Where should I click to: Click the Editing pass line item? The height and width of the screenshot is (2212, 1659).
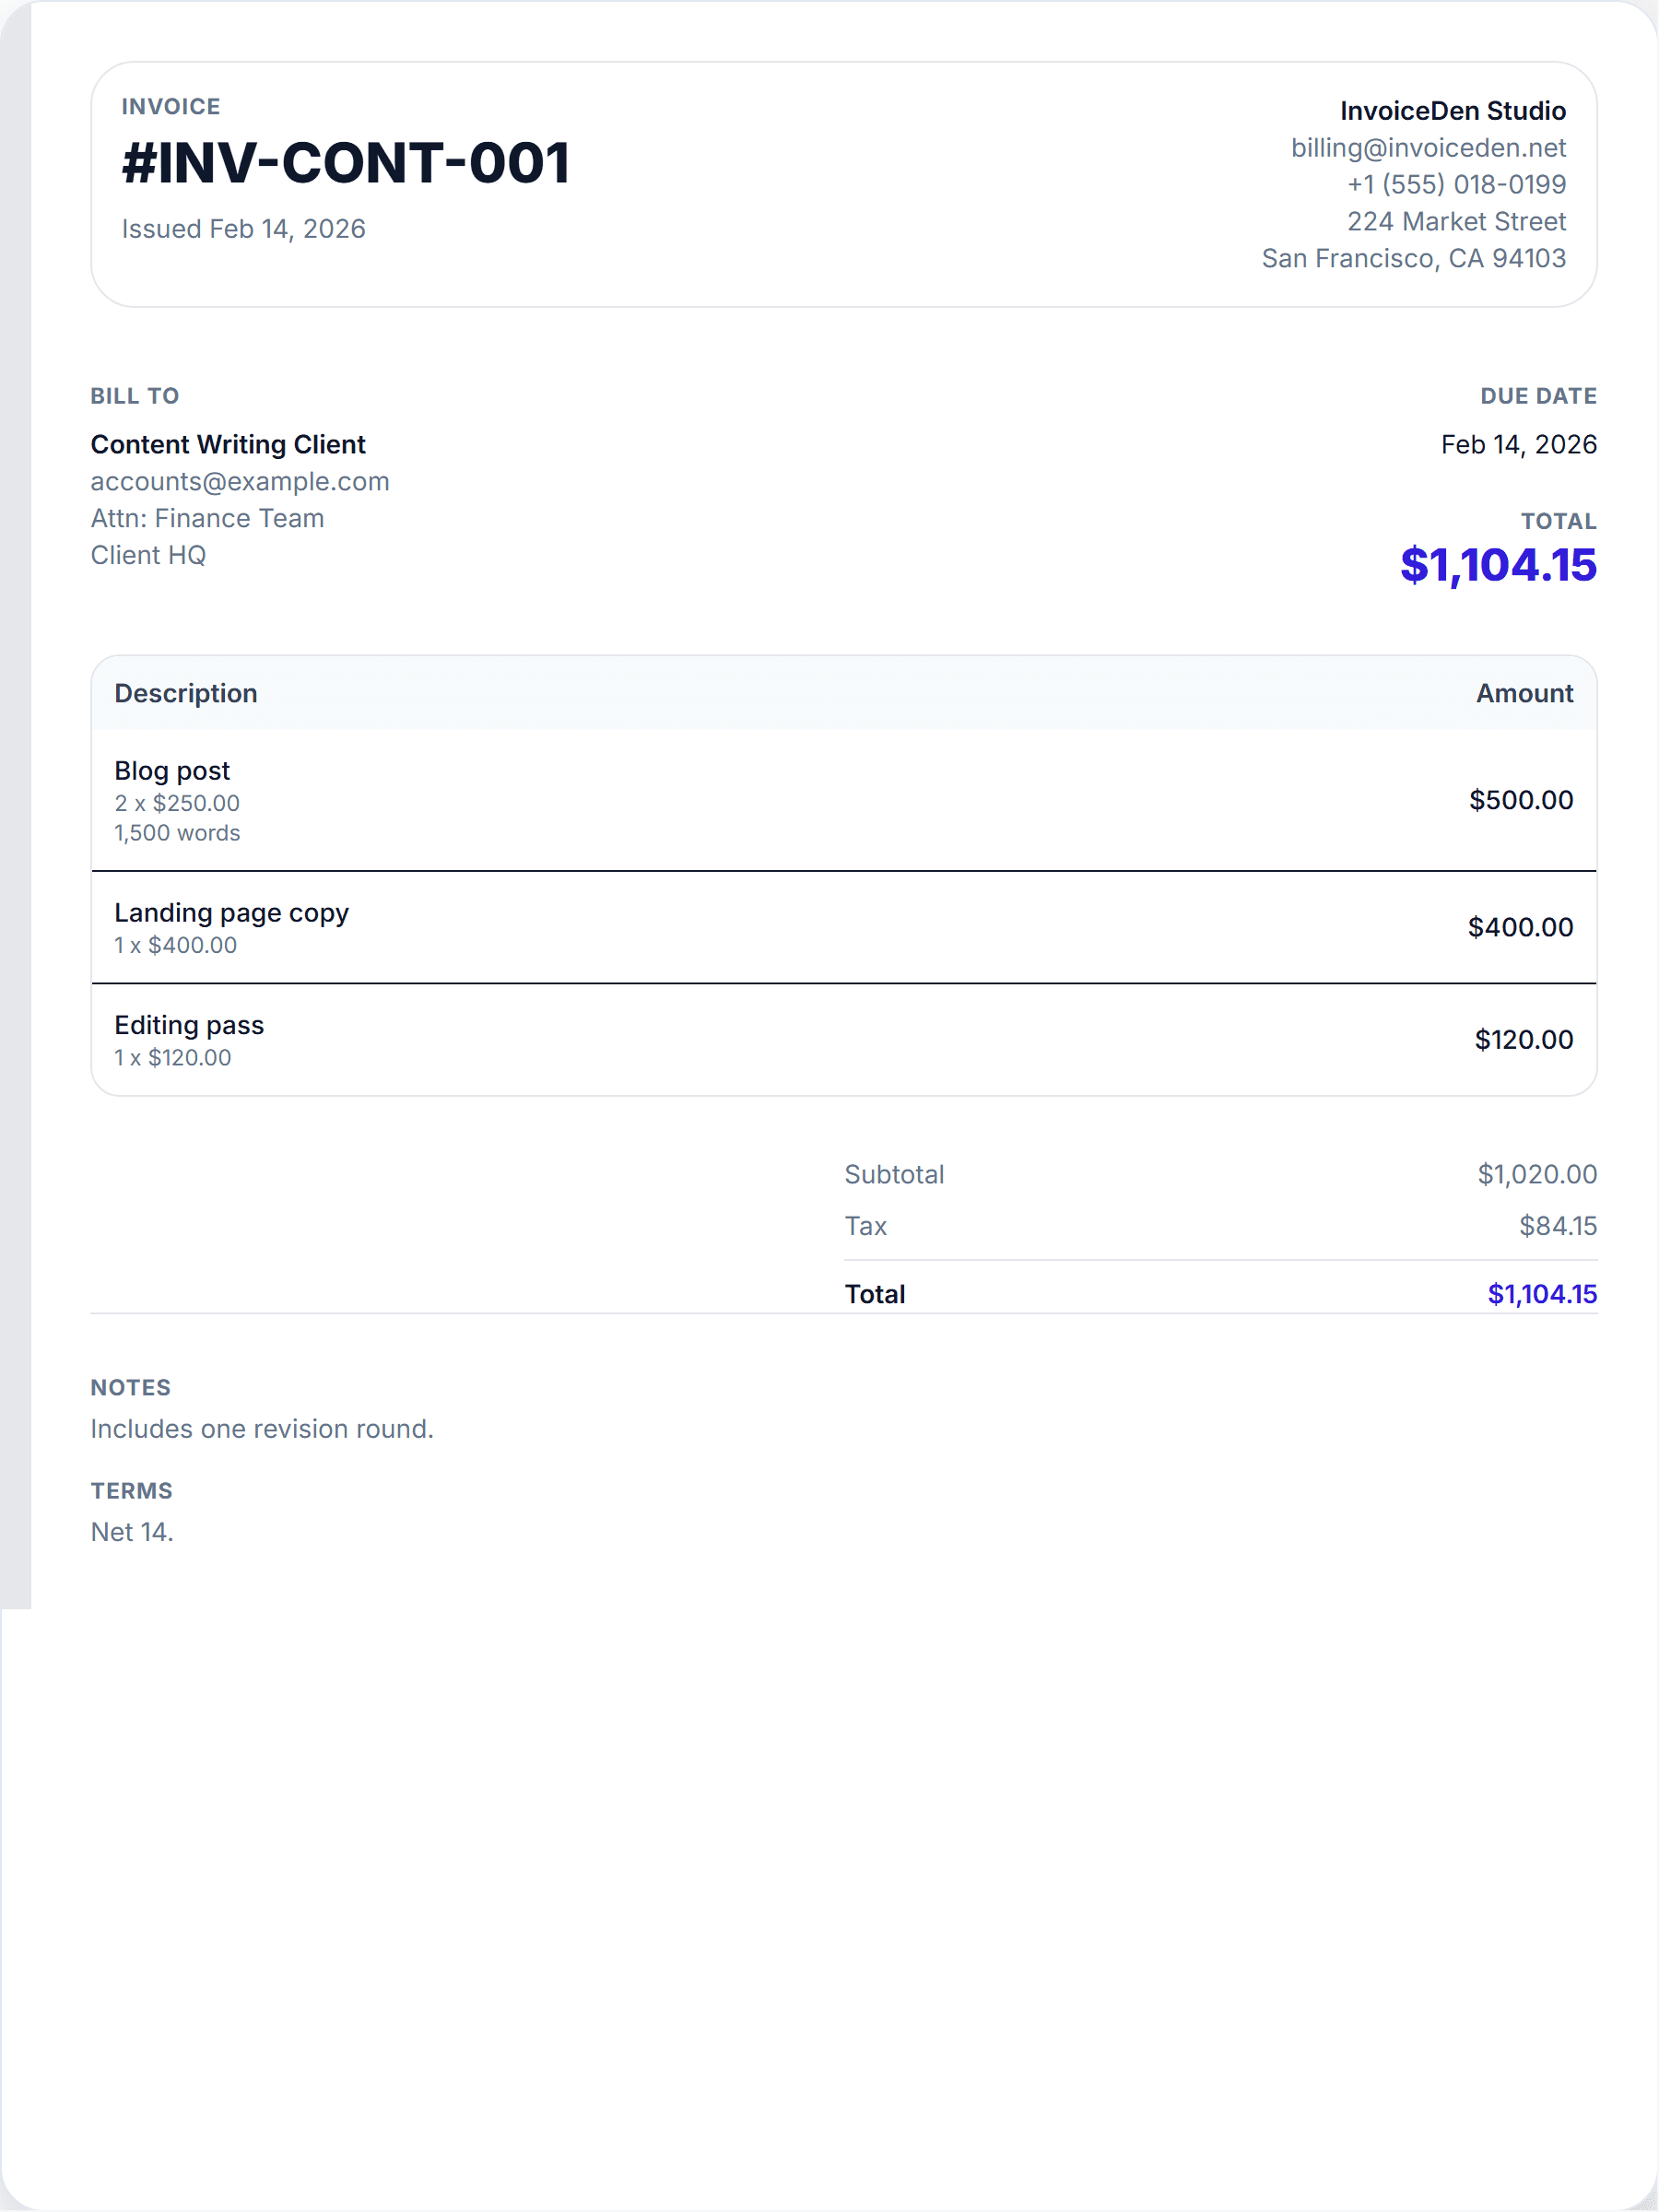[x=189, y=1025]
